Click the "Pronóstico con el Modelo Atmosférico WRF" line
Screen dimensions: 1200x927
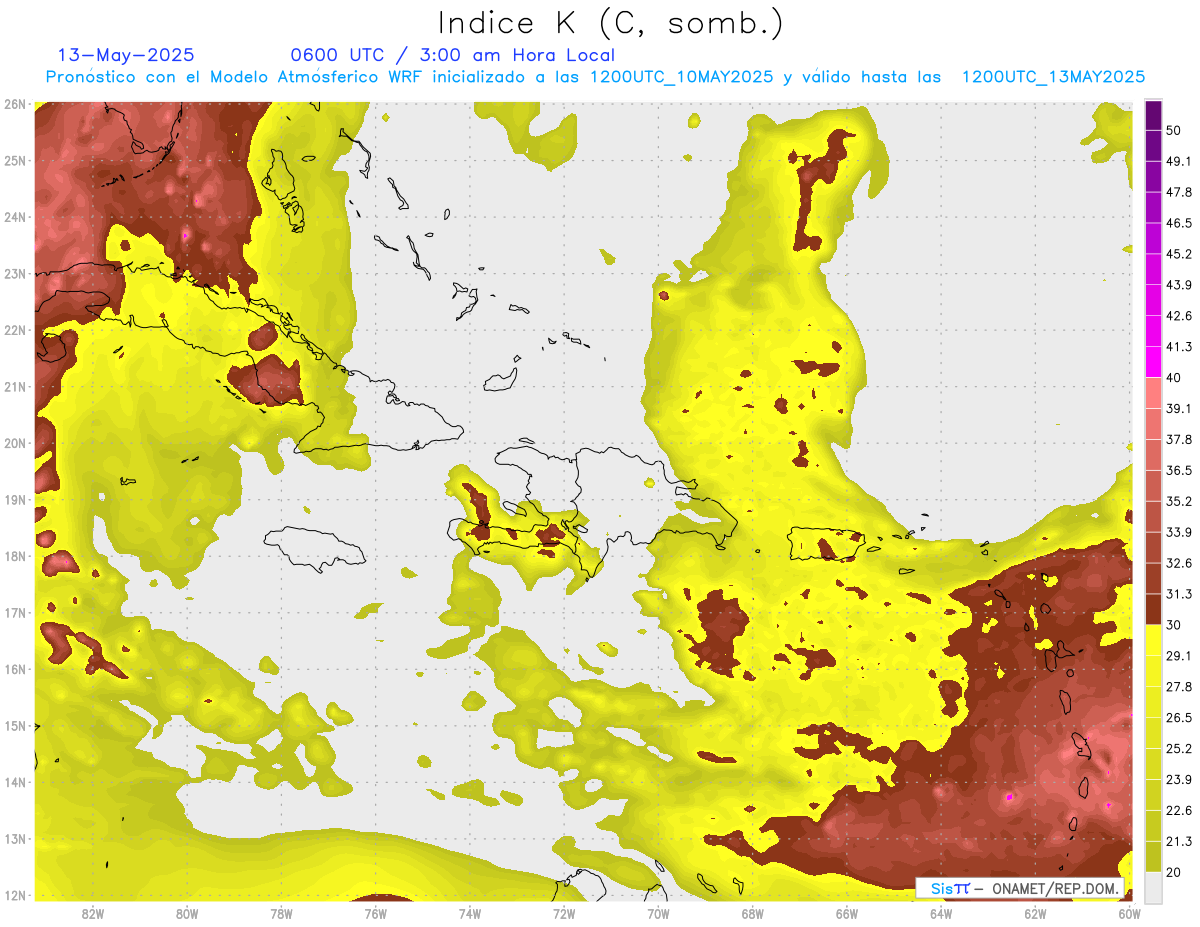[x=595, y=77]
